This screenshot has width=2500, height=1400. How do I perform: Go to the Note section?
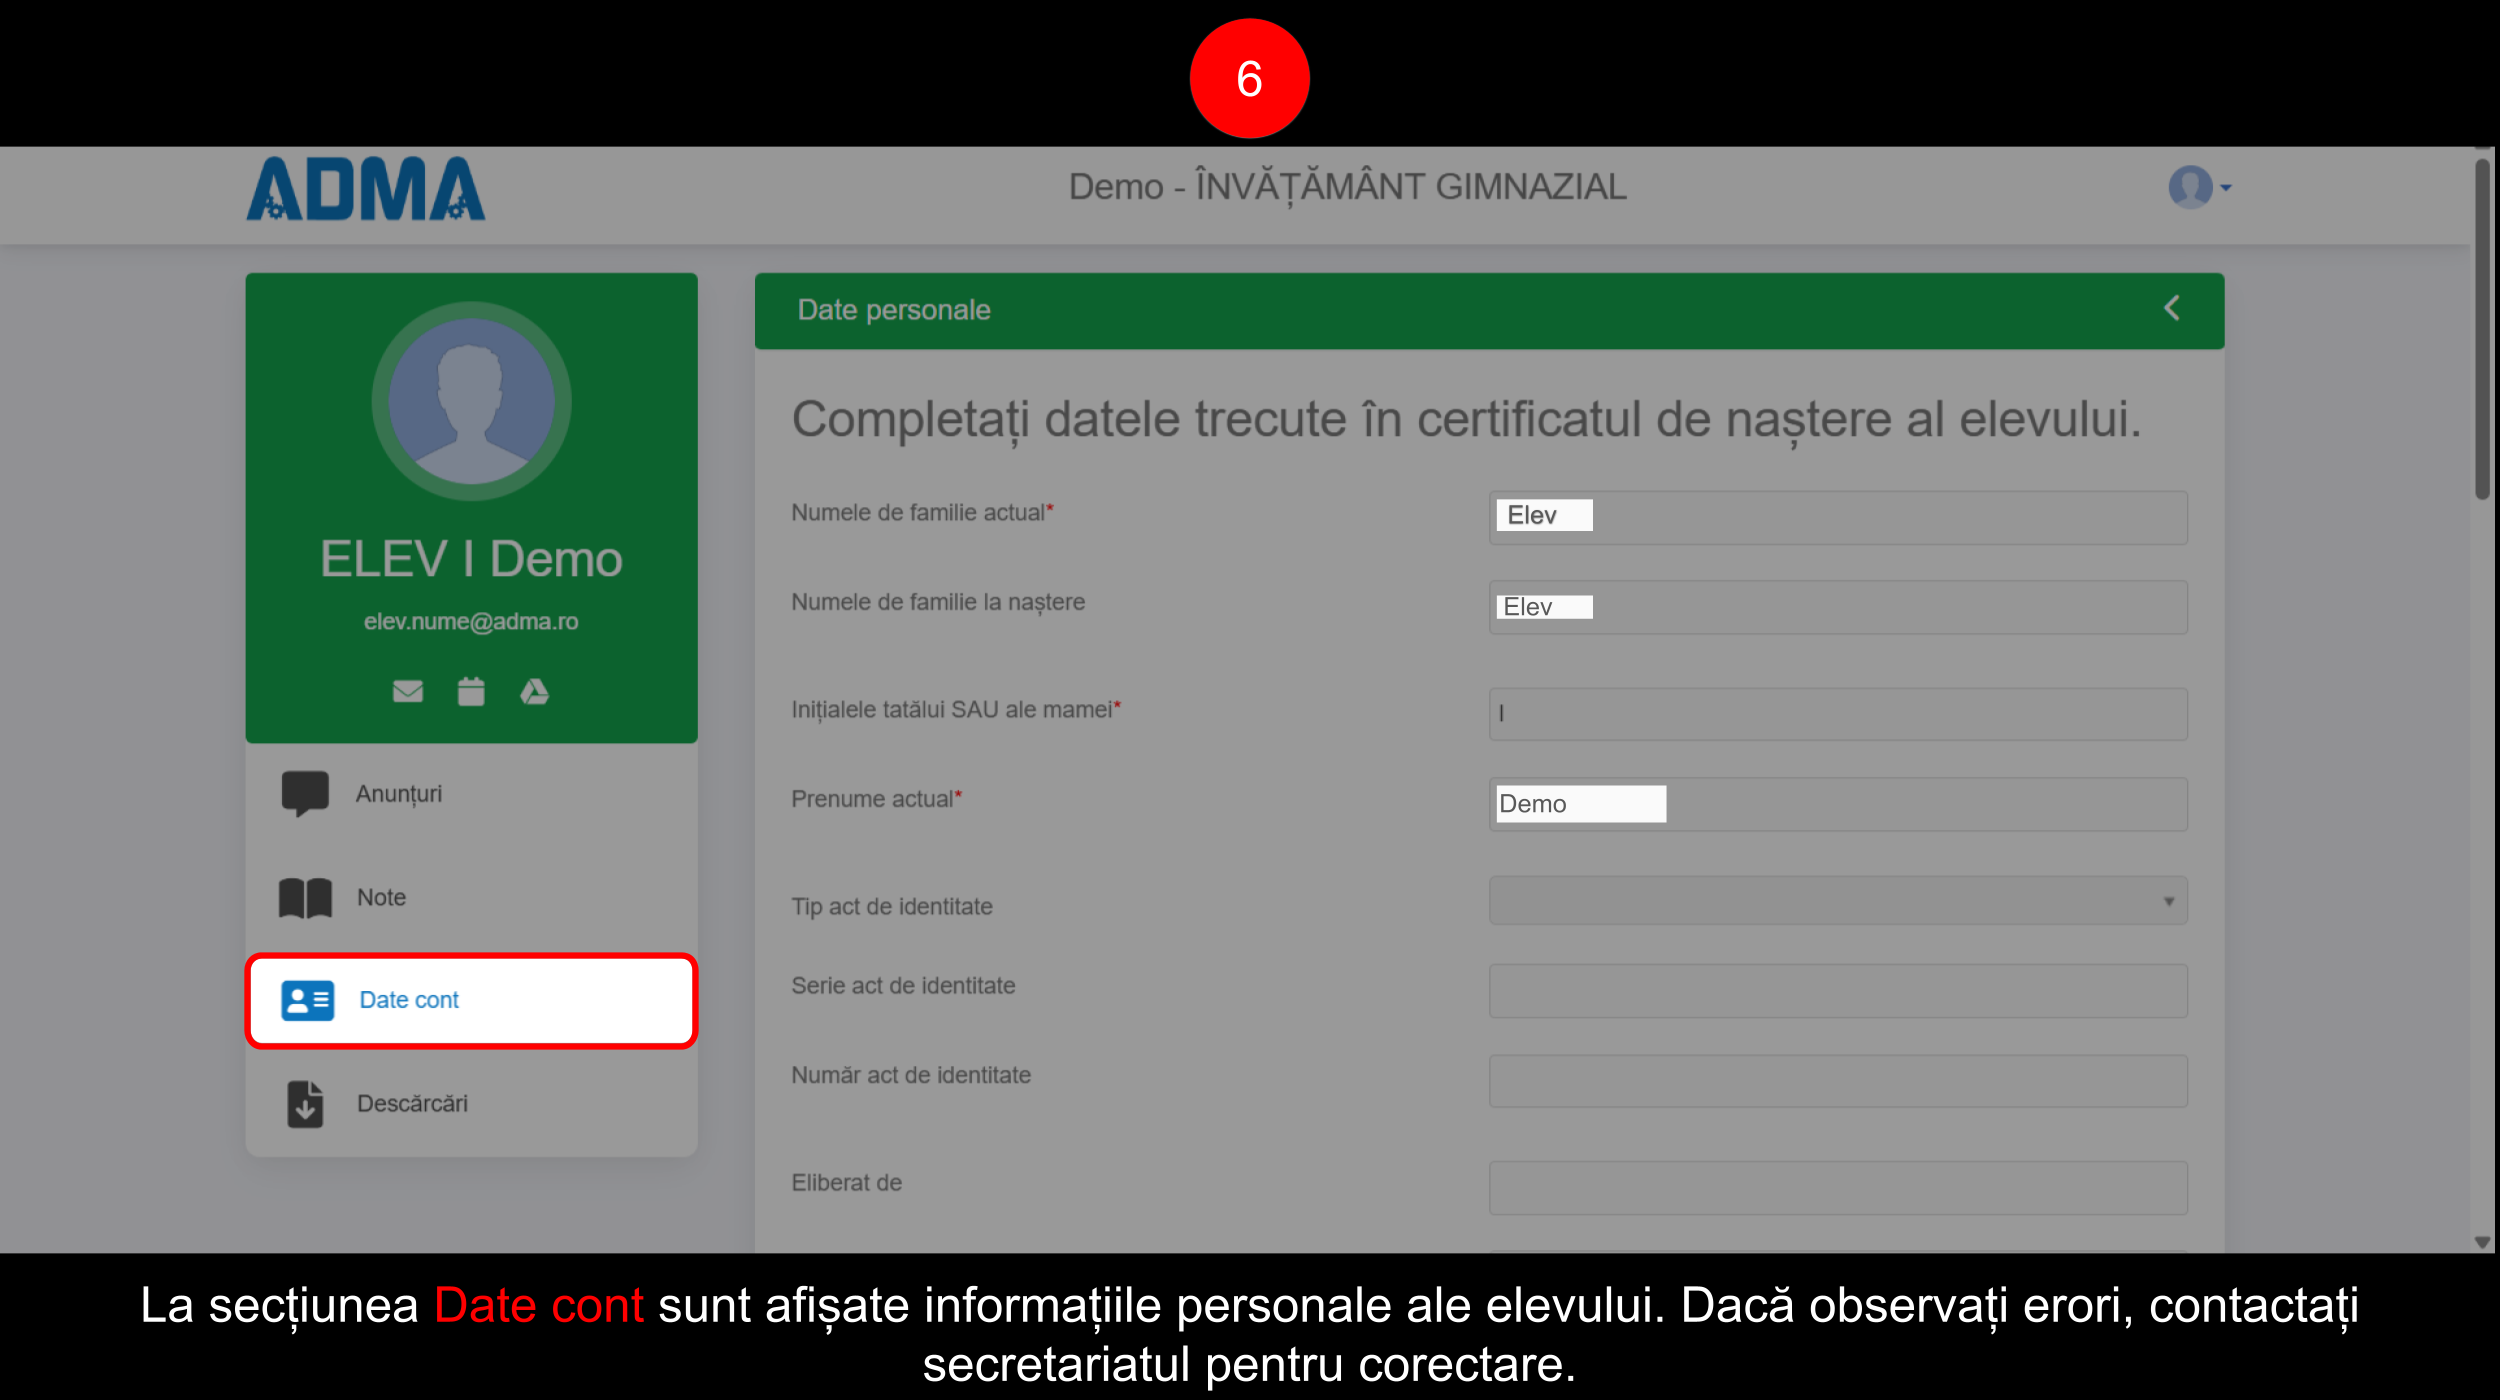pyautogui.click(x=381, y=897)
